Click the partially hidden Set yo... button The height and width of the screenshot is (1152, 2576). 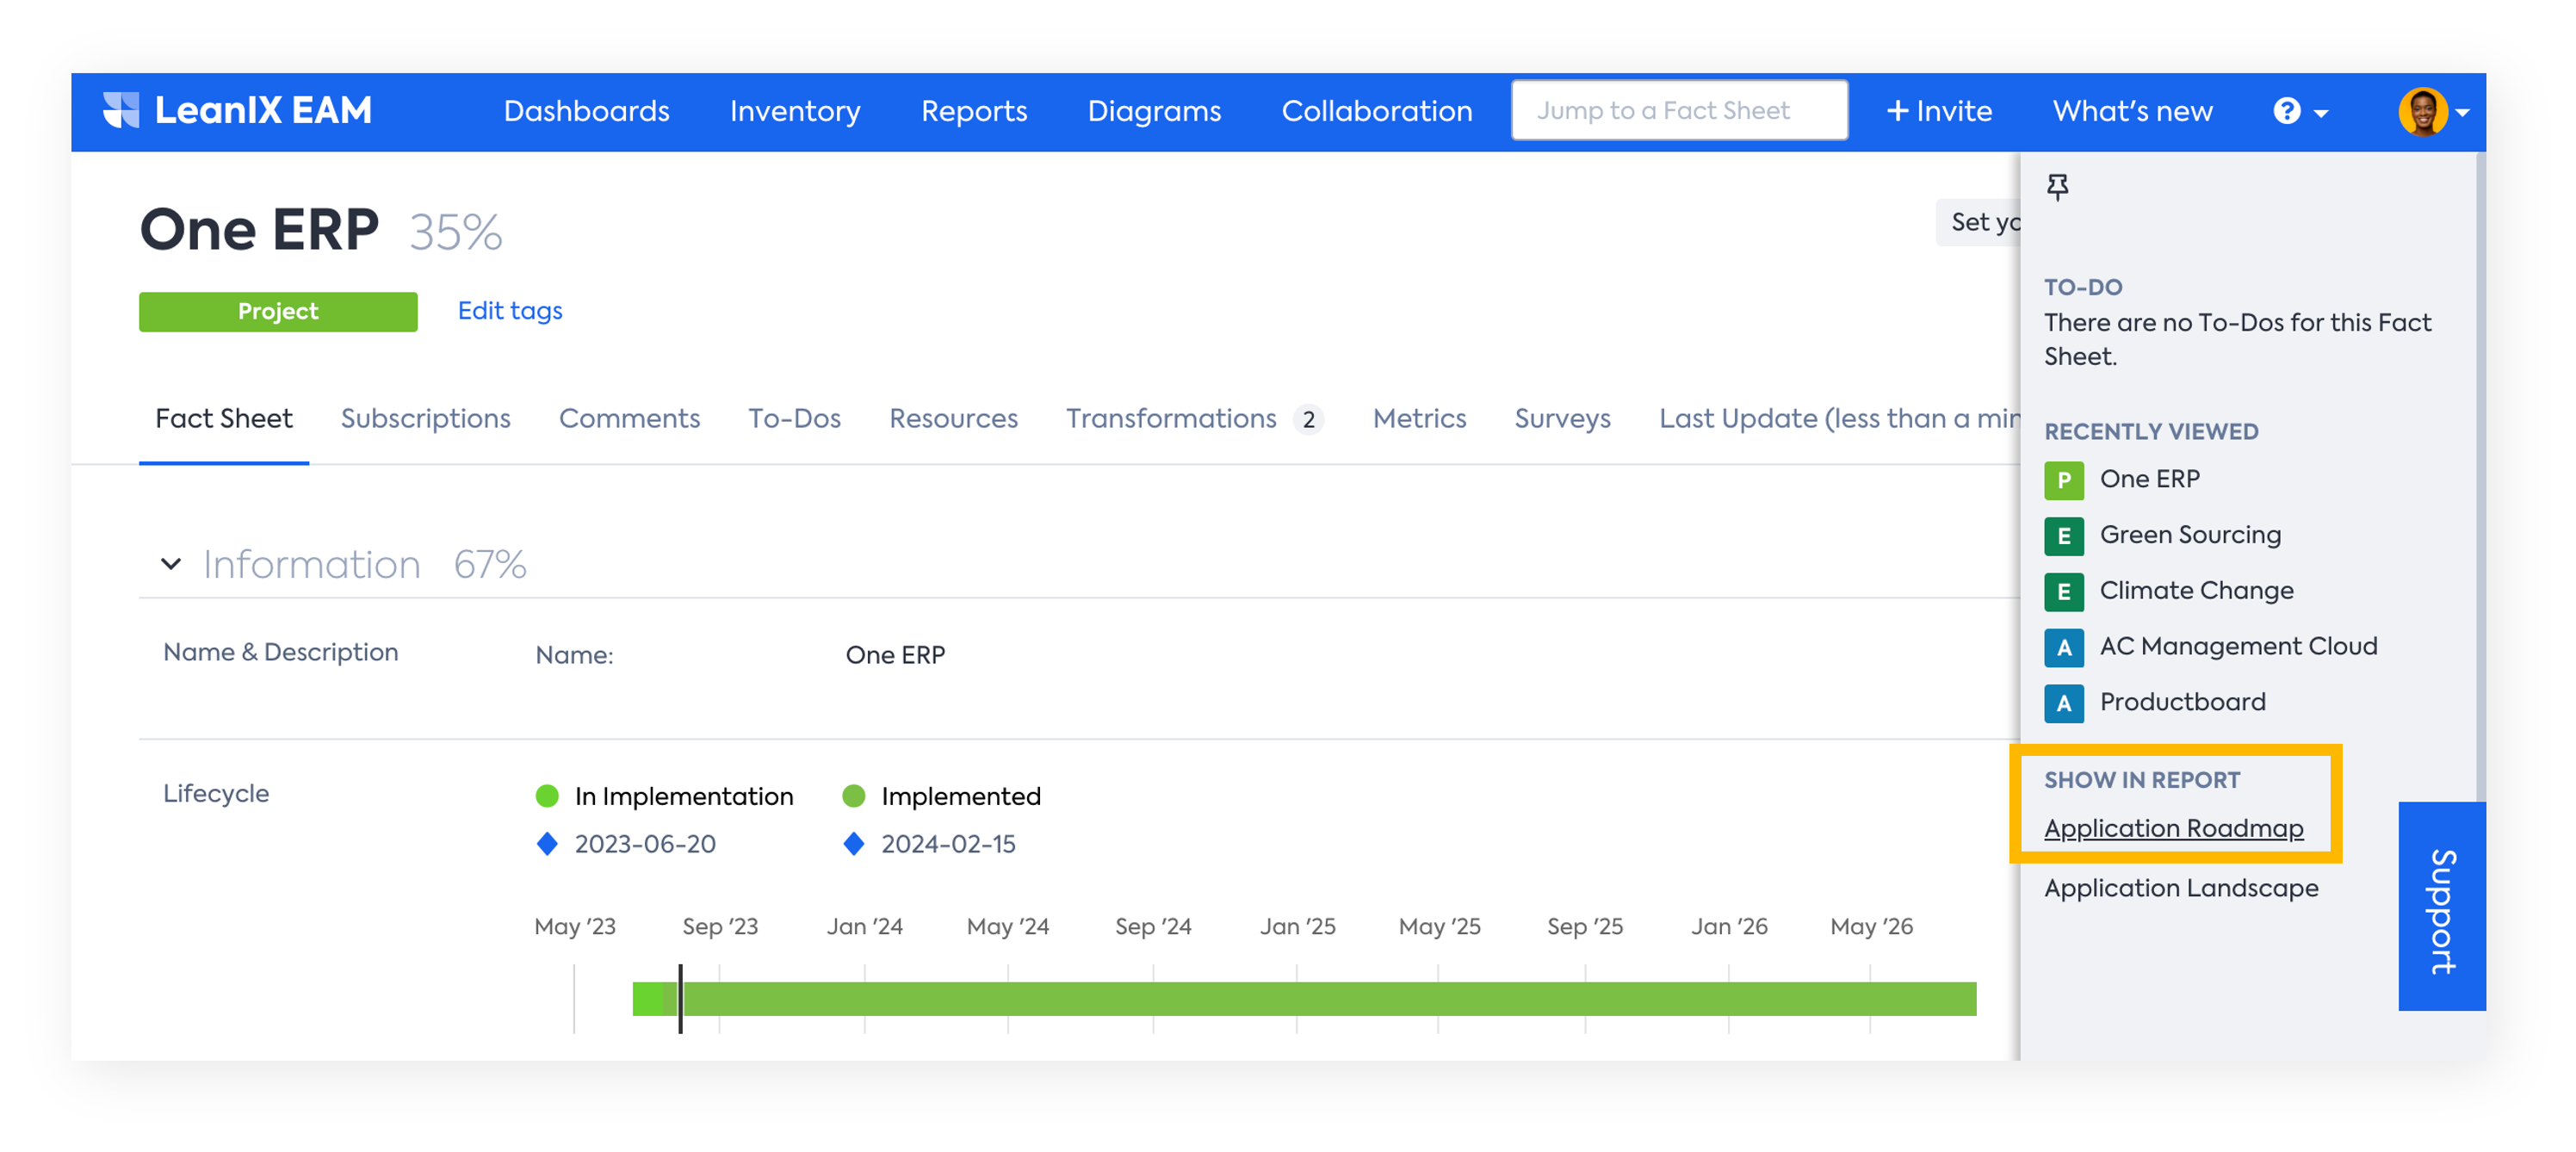(x=1978, y=223)
